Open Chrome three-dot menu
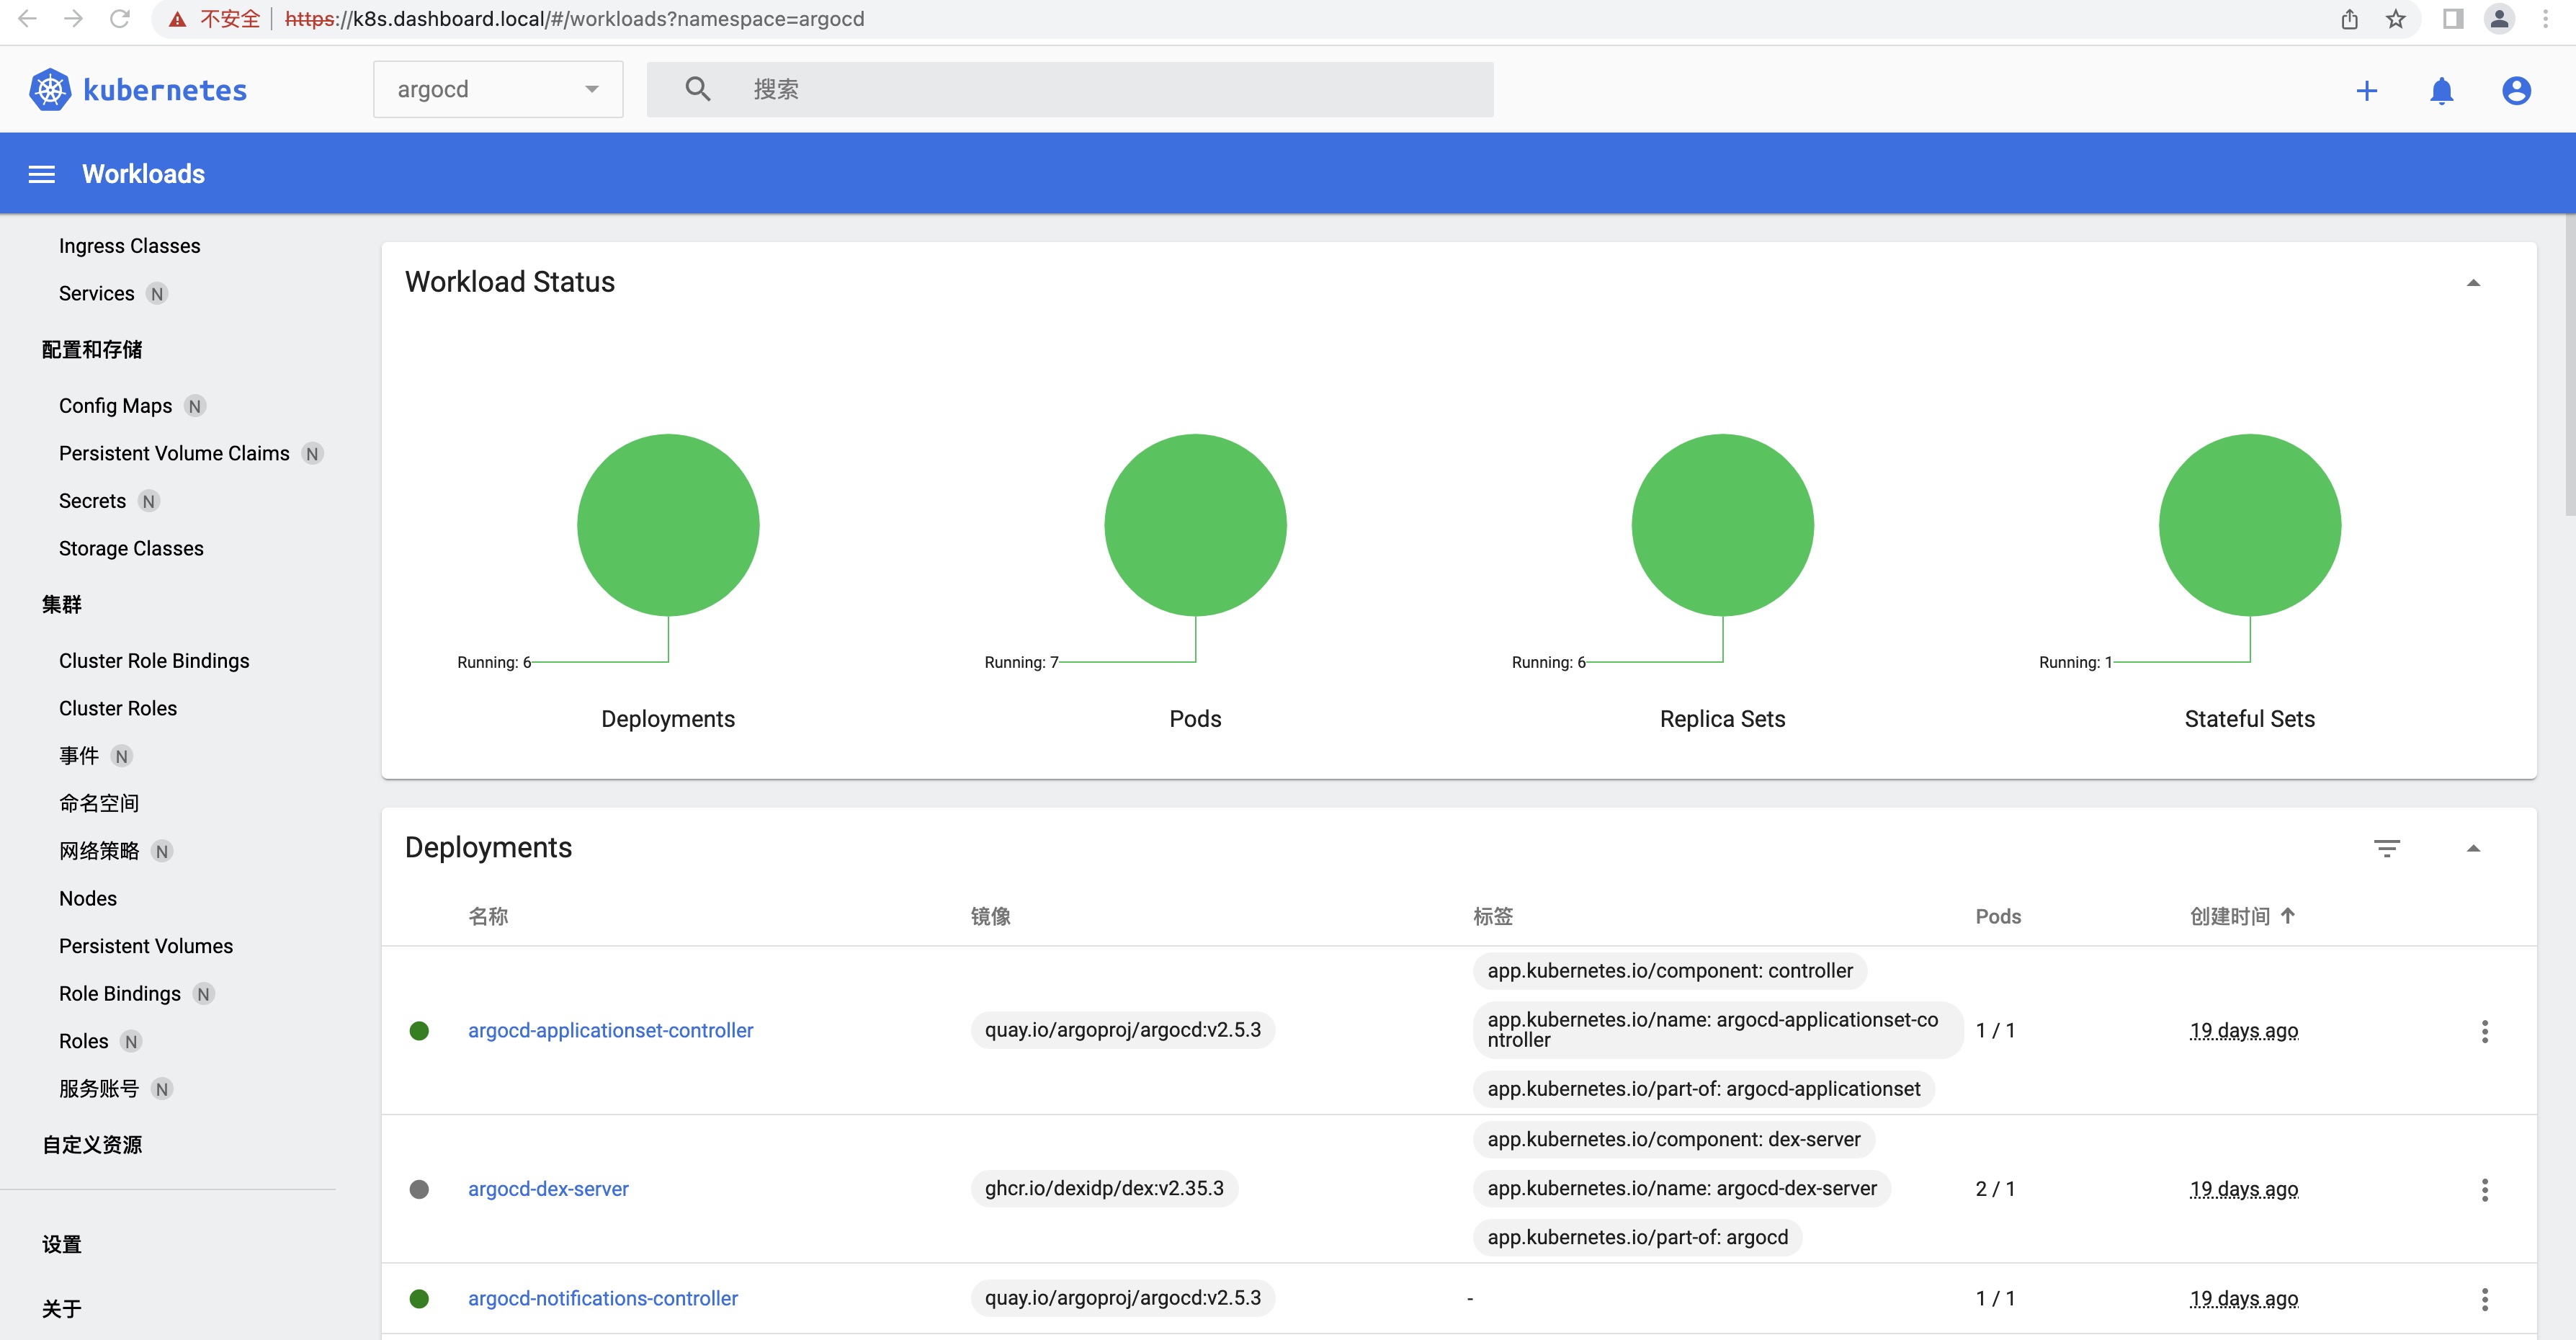This screenshot has width=2576, height=1340. click(2545, 18)
